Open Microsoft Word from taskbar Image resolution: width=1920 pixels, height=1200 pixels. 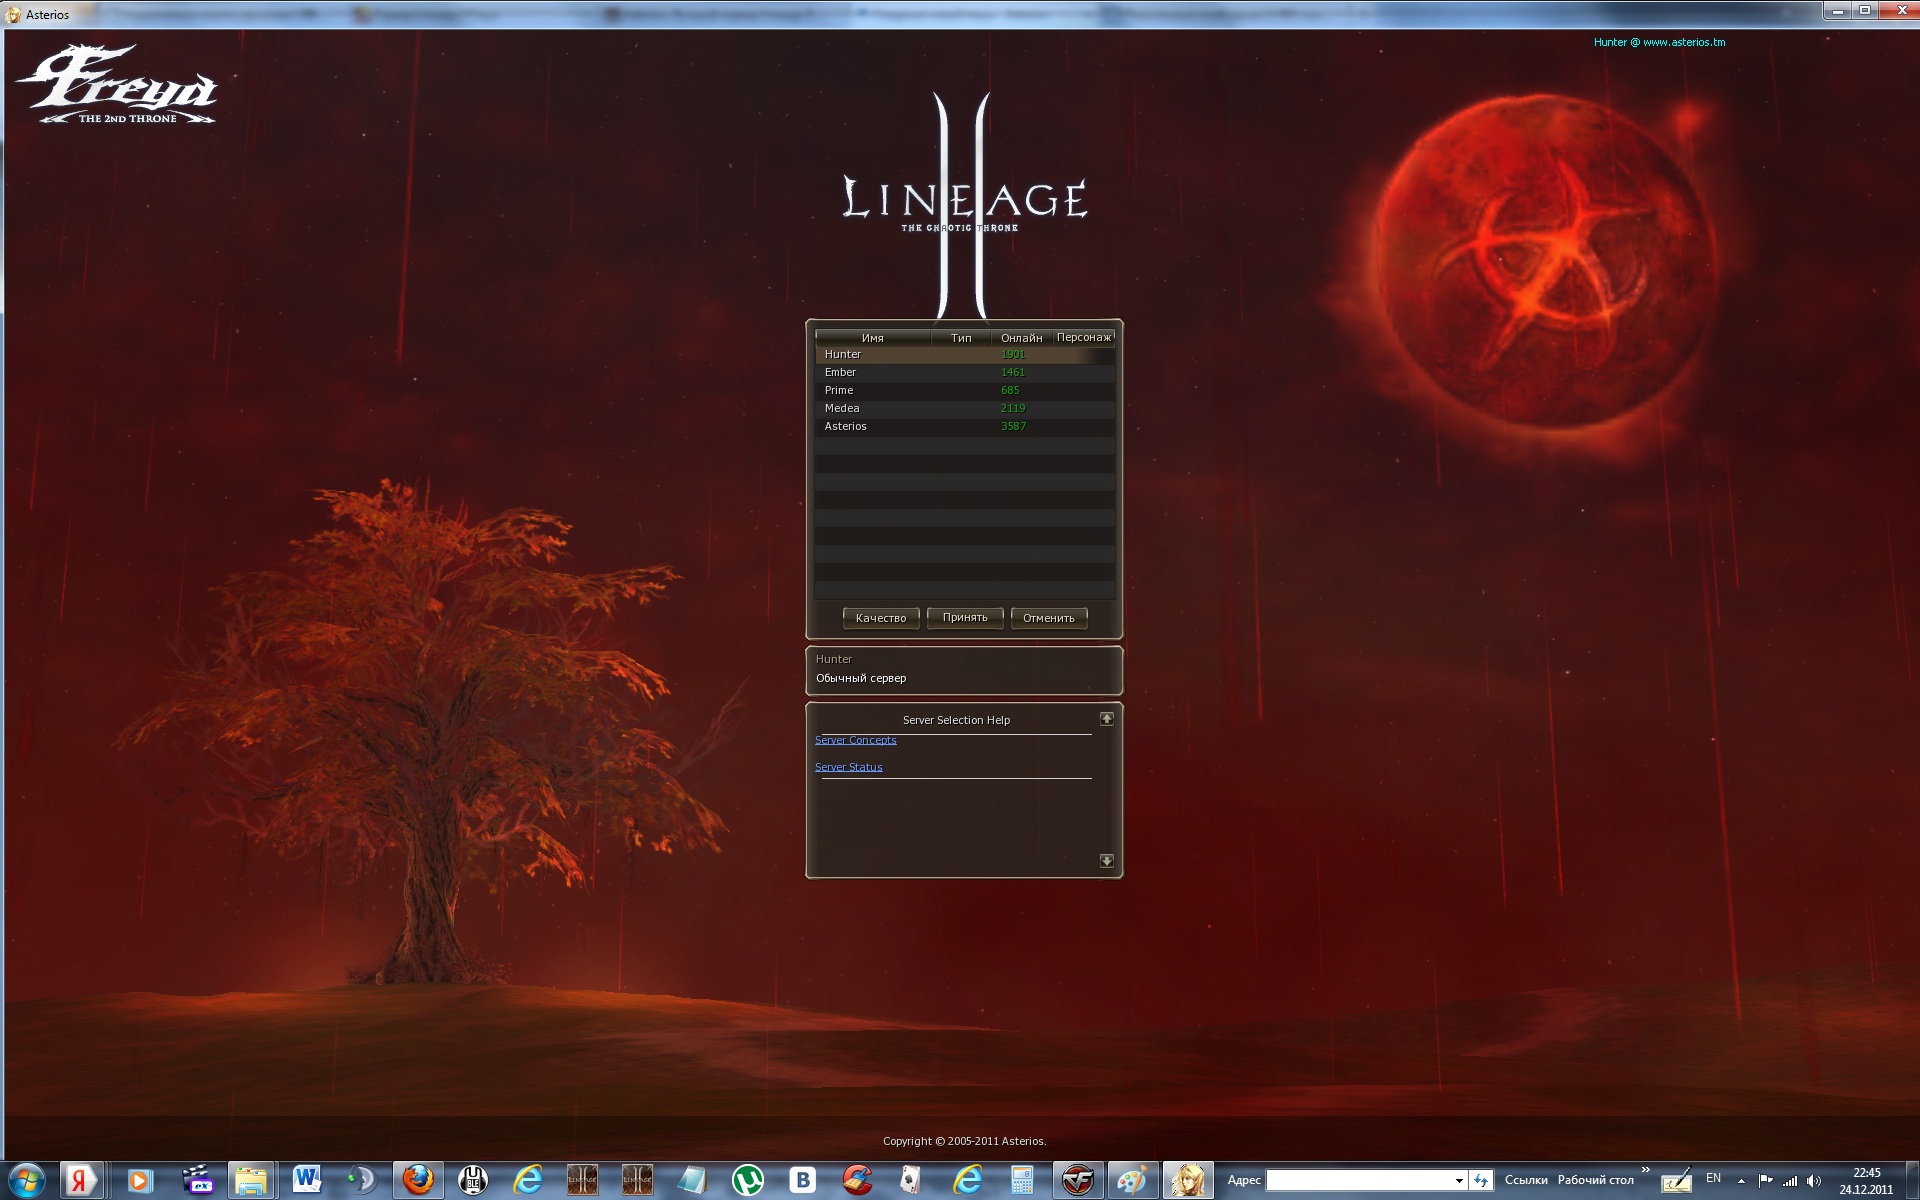click(x=306, y=1181)
